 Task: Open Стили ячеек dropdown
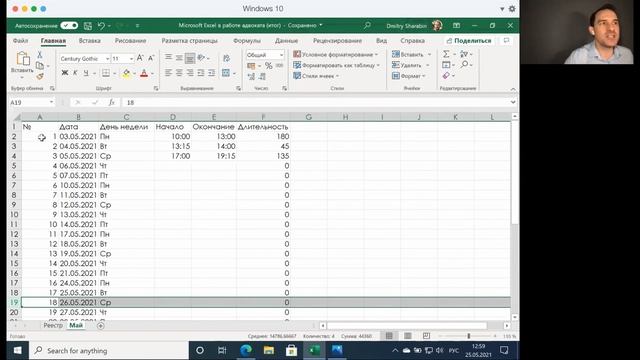pos(316,76)
